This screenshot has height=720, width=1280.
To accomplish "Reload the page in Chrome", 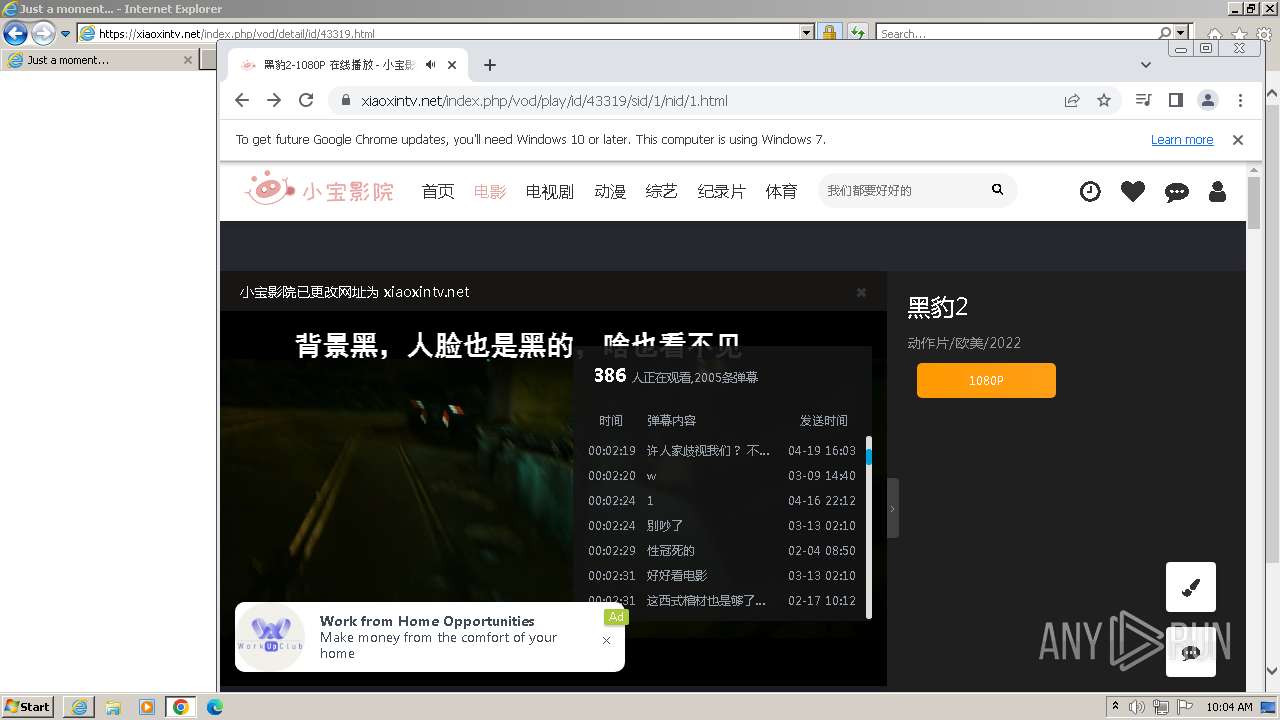I will click(306, 100).
